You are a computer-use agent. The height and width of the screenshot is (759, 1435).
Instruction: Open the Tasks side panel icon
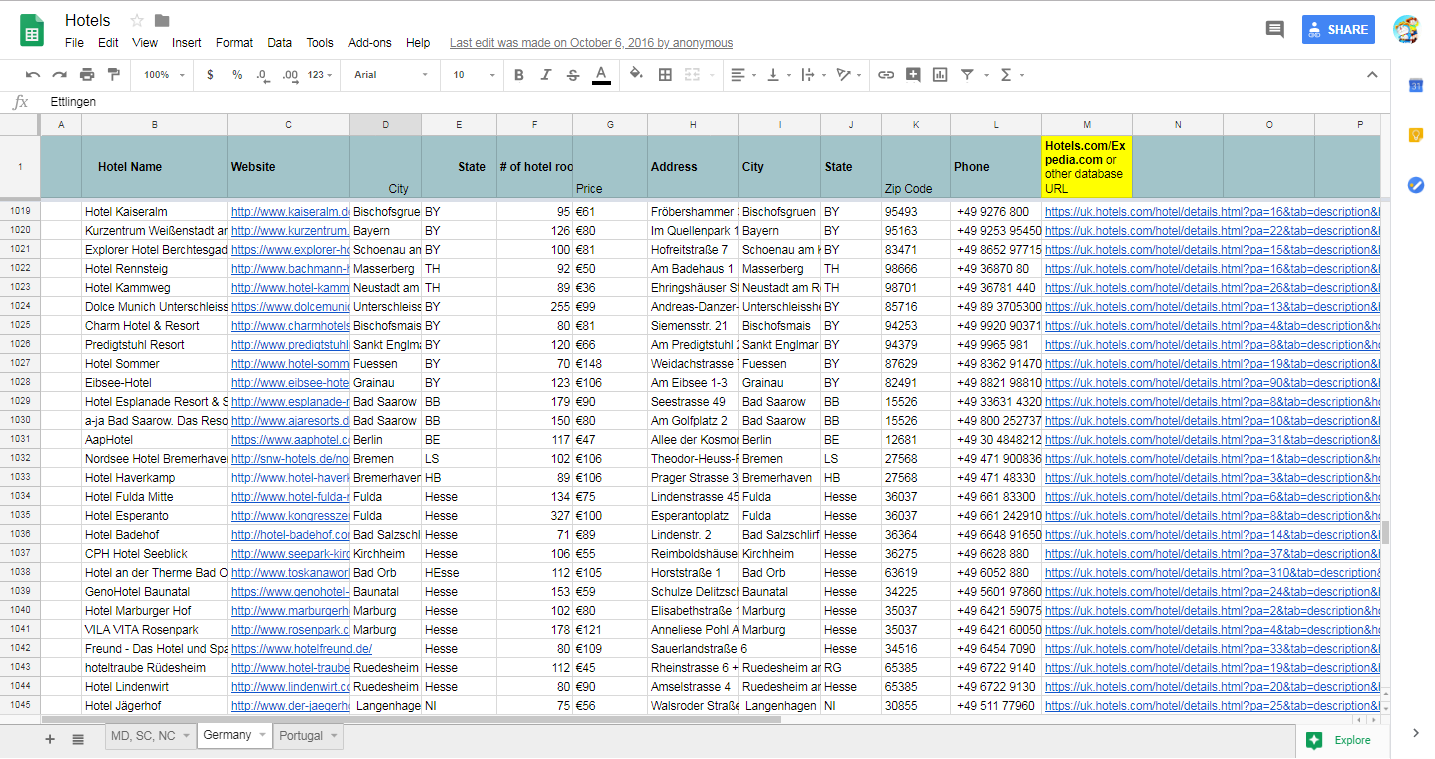tap(1416, 185)
